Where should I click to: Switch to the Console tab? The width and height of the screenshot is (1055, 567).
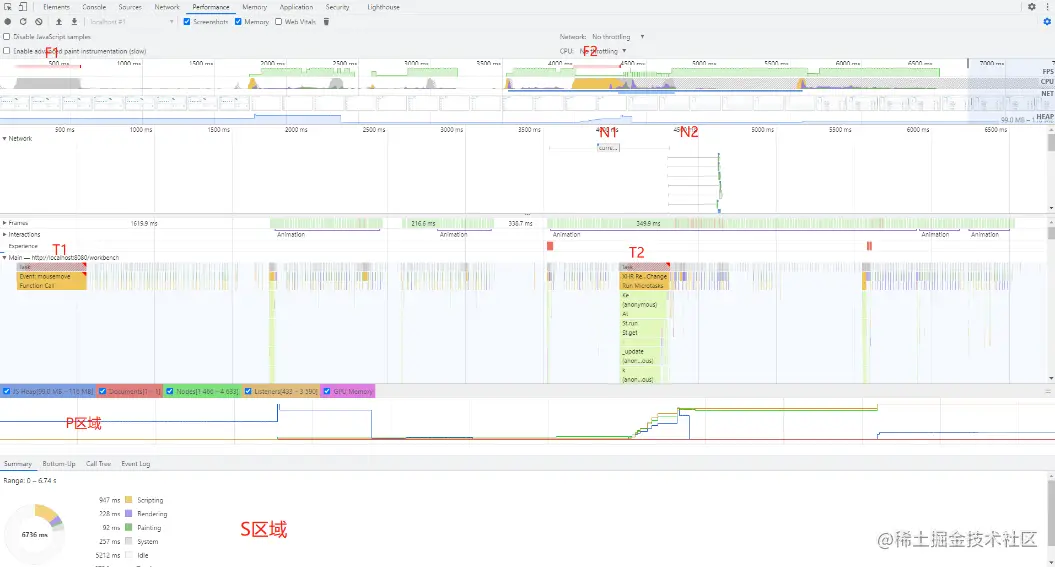click(94, 7)
